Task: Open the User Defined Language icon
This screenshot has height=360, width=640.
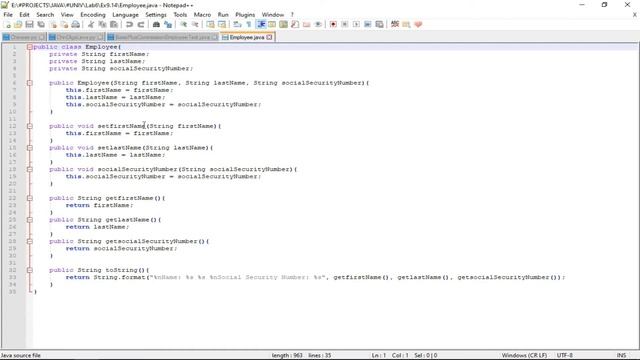Action: [272, 24]
